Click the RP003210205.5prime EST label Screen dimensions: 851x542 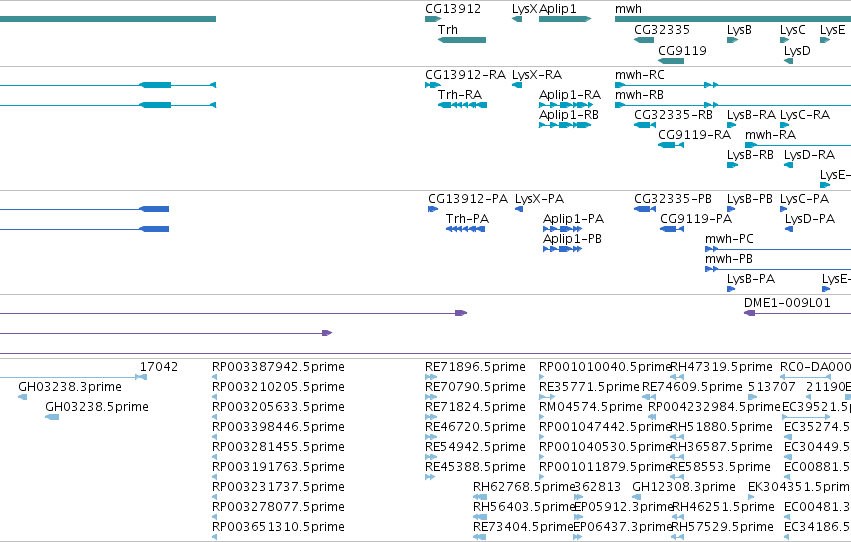coord(278,387)
